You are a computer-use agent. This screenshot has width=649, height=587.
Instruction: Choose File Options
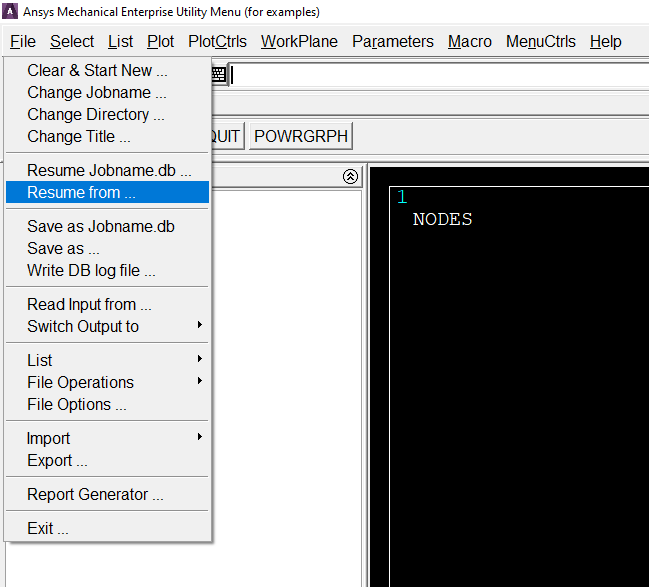pos(107,404)
